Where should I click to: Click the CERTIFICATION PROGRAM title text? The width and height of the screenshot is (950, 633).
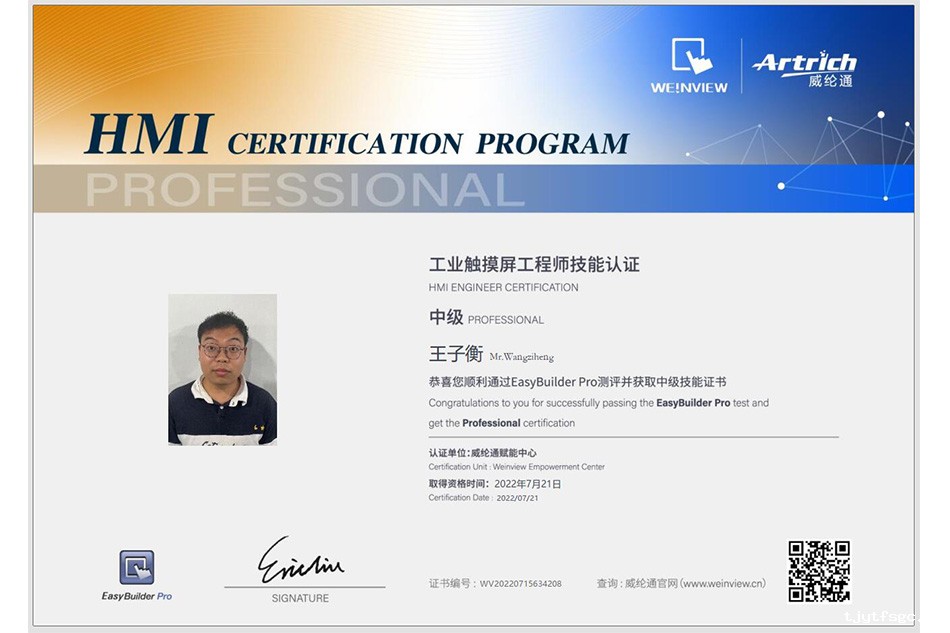tap(428, 144)
